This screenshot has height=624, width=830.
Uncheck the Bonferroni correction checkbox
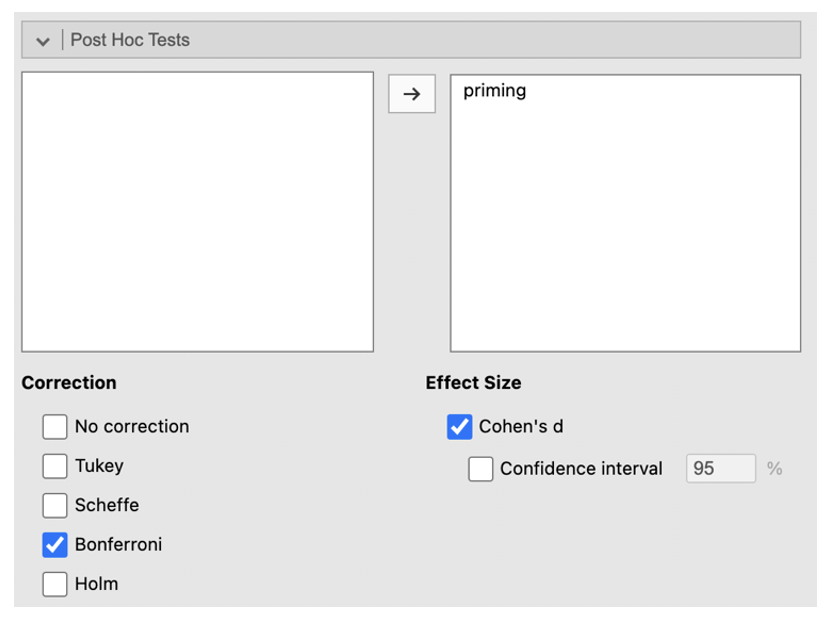coord(55,545)
